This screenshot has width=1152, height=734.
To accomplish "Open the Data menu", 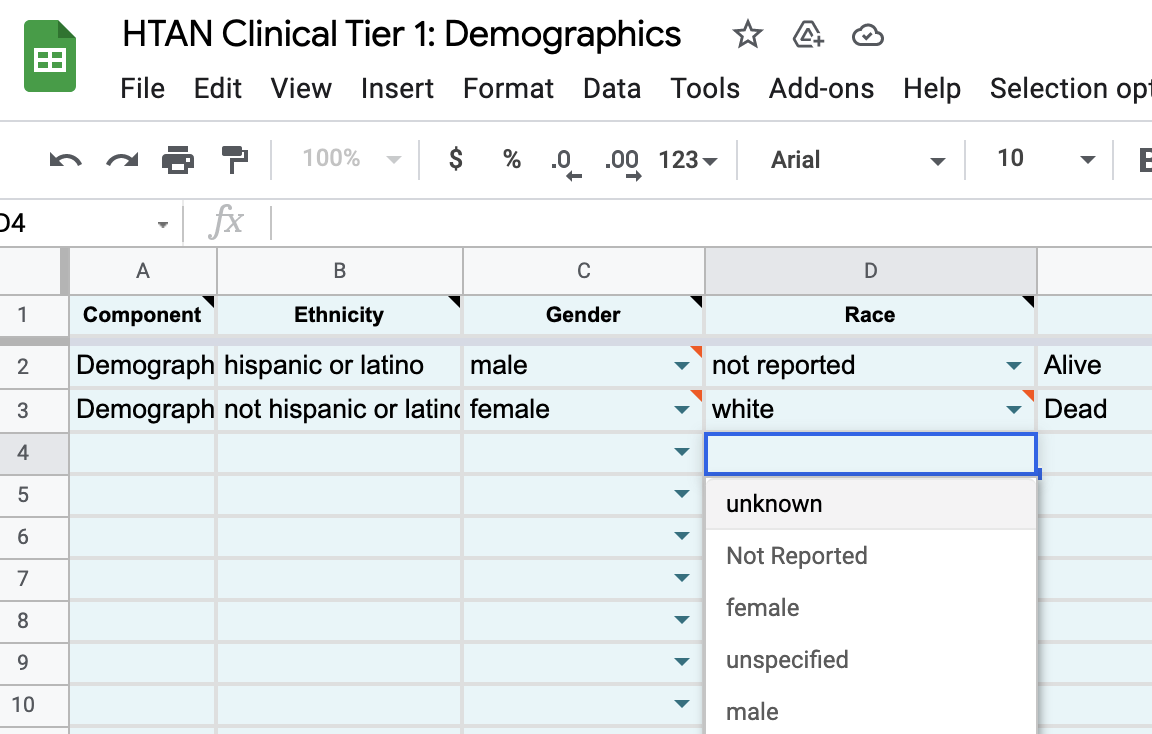I will [612, 88].
